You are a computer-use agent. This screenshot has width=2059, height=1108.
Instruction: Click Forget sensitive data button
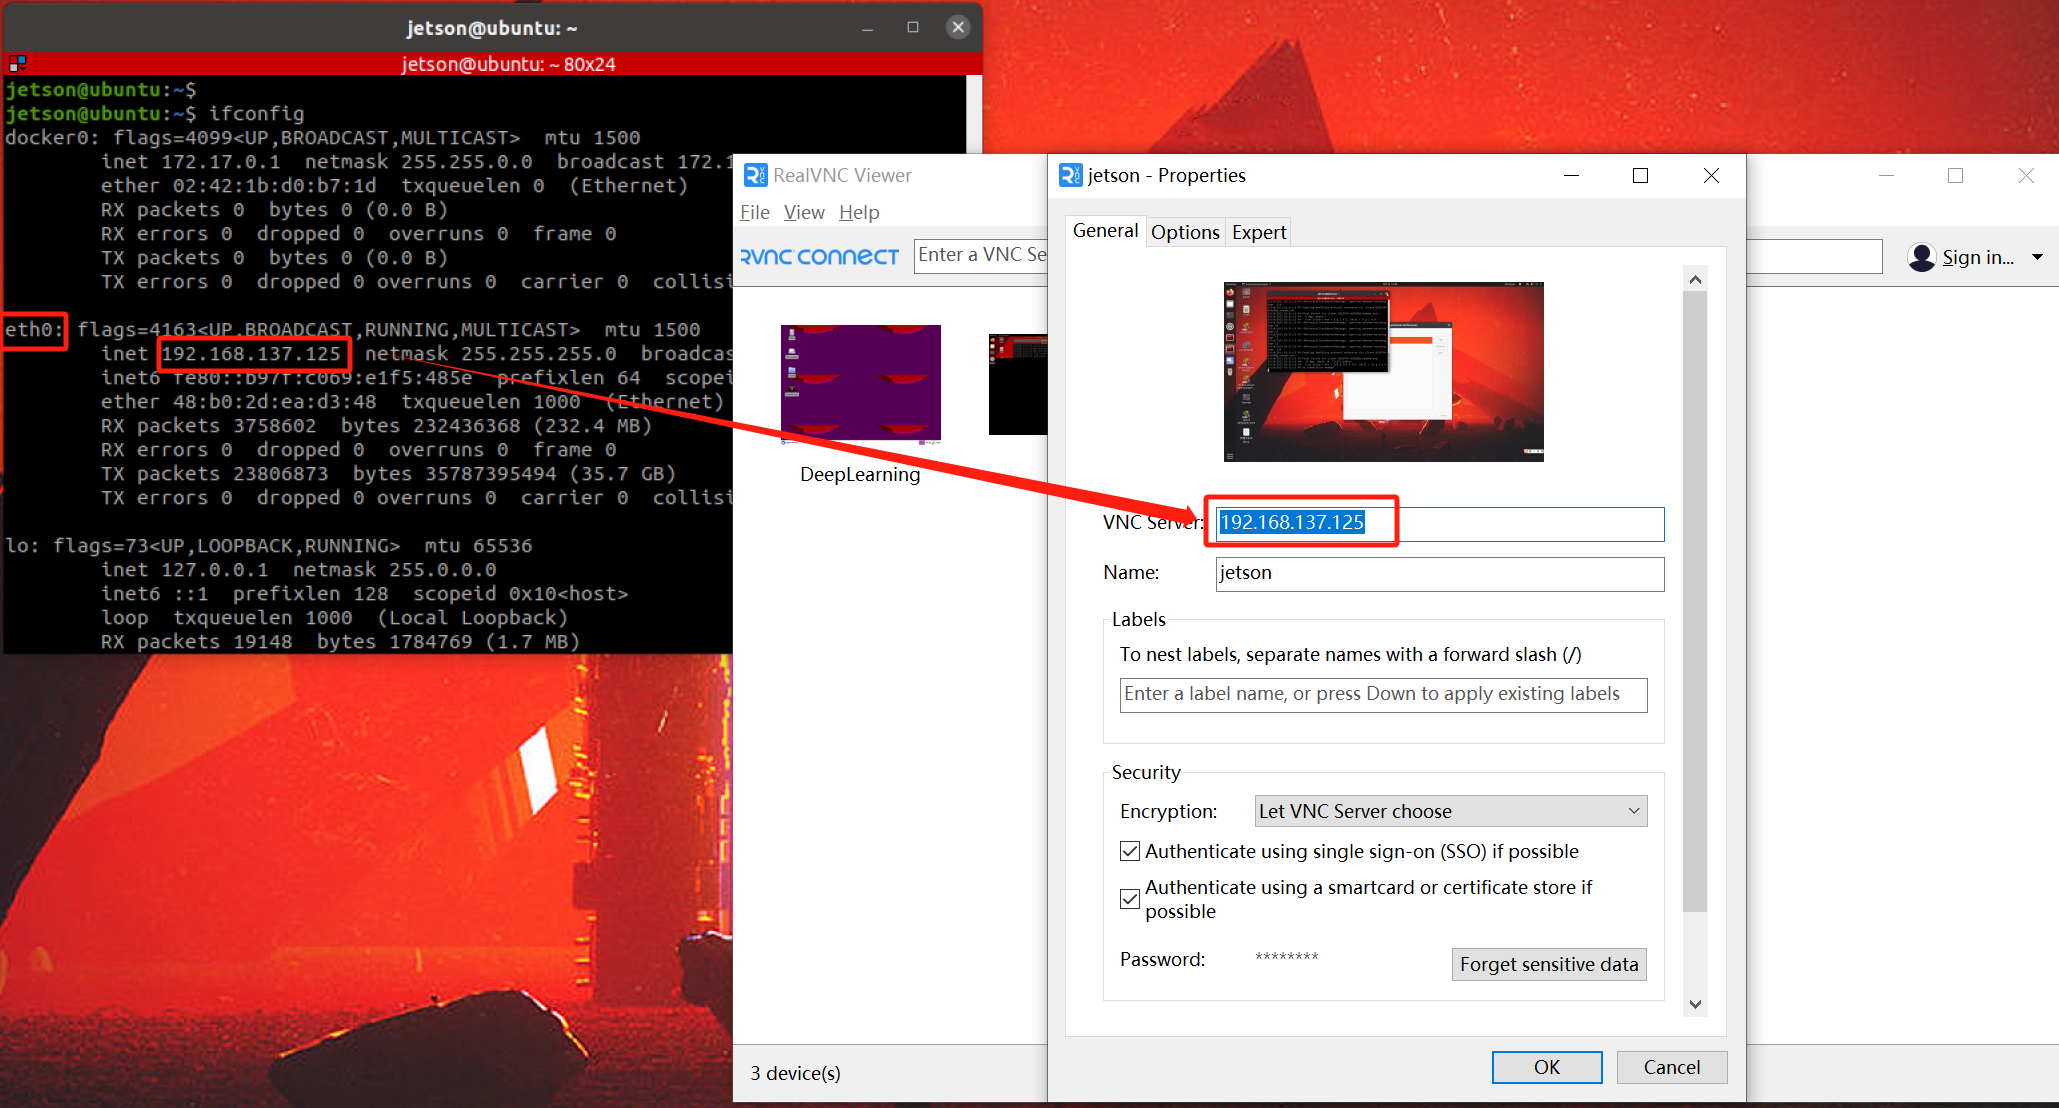1549,964
